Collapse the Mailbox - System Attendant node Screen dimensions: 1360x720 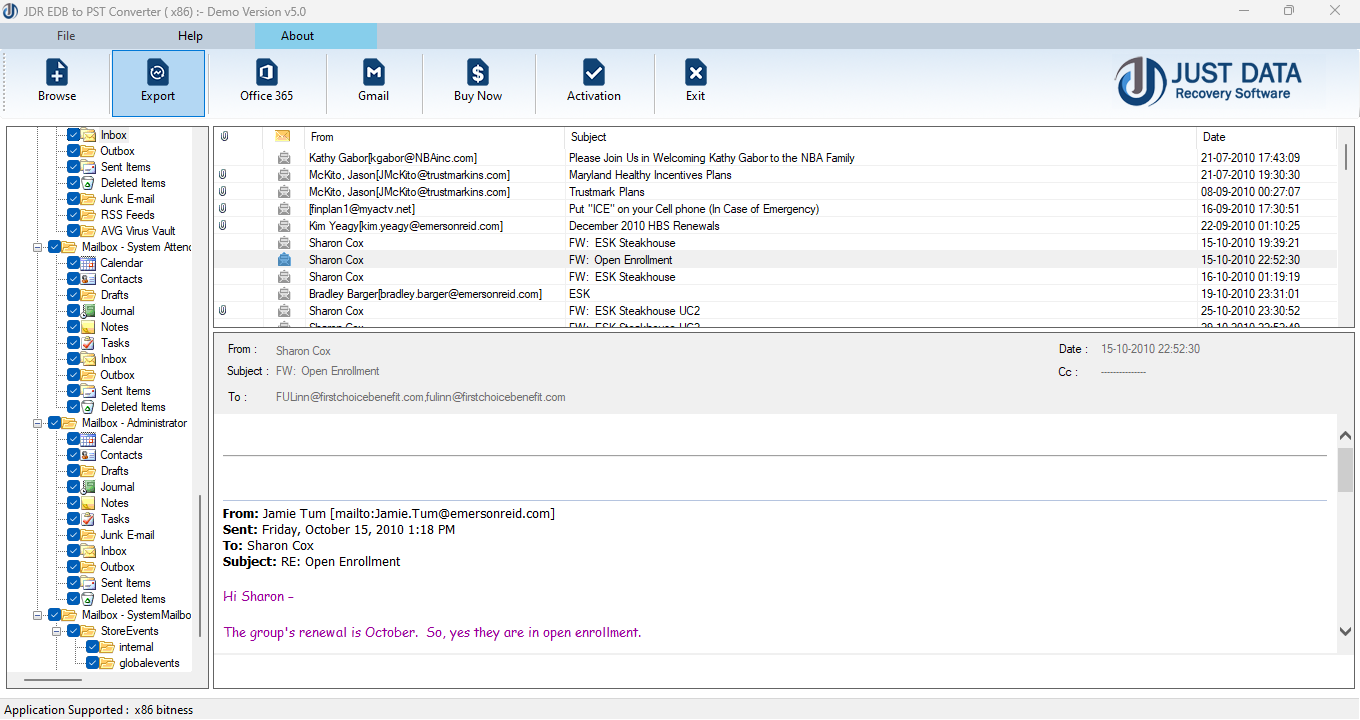click(38, 246)
